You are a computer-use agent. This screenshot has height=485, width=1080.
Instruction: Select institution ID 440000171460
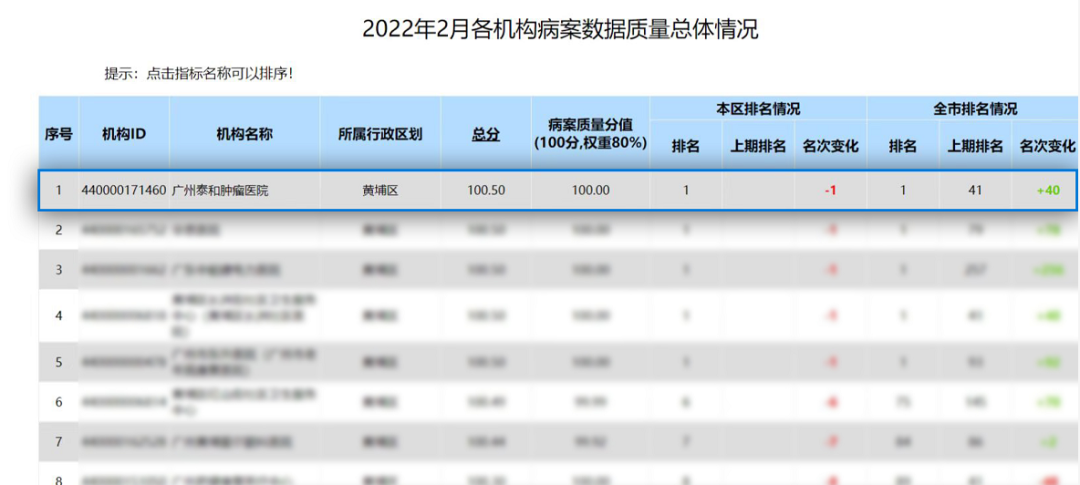pos(124,189)
